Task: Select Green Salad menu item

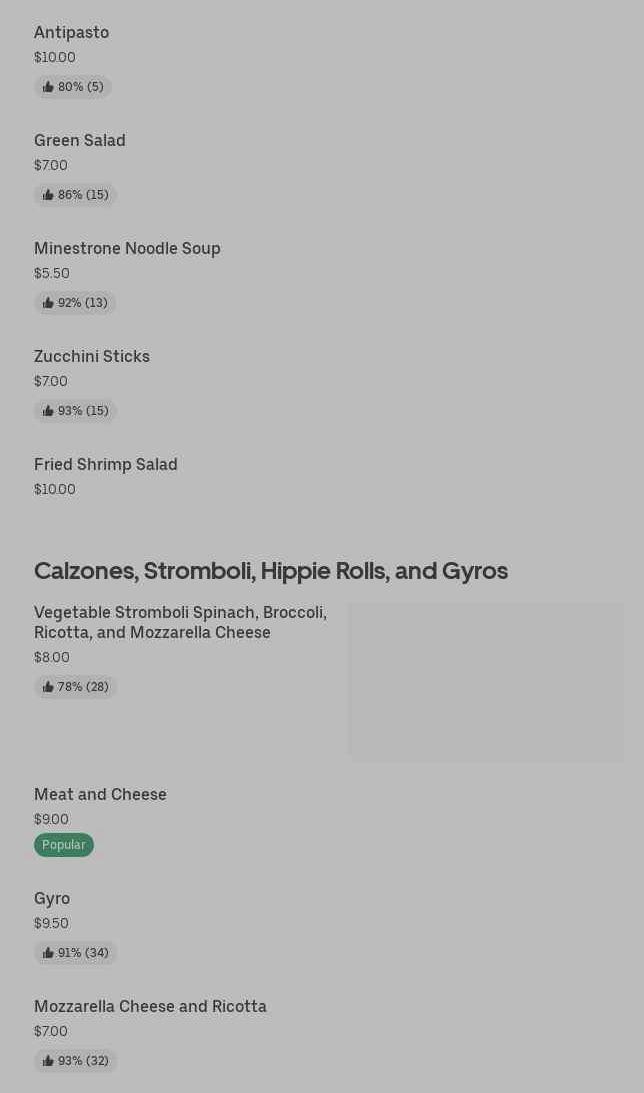Action: pos(79,141)
